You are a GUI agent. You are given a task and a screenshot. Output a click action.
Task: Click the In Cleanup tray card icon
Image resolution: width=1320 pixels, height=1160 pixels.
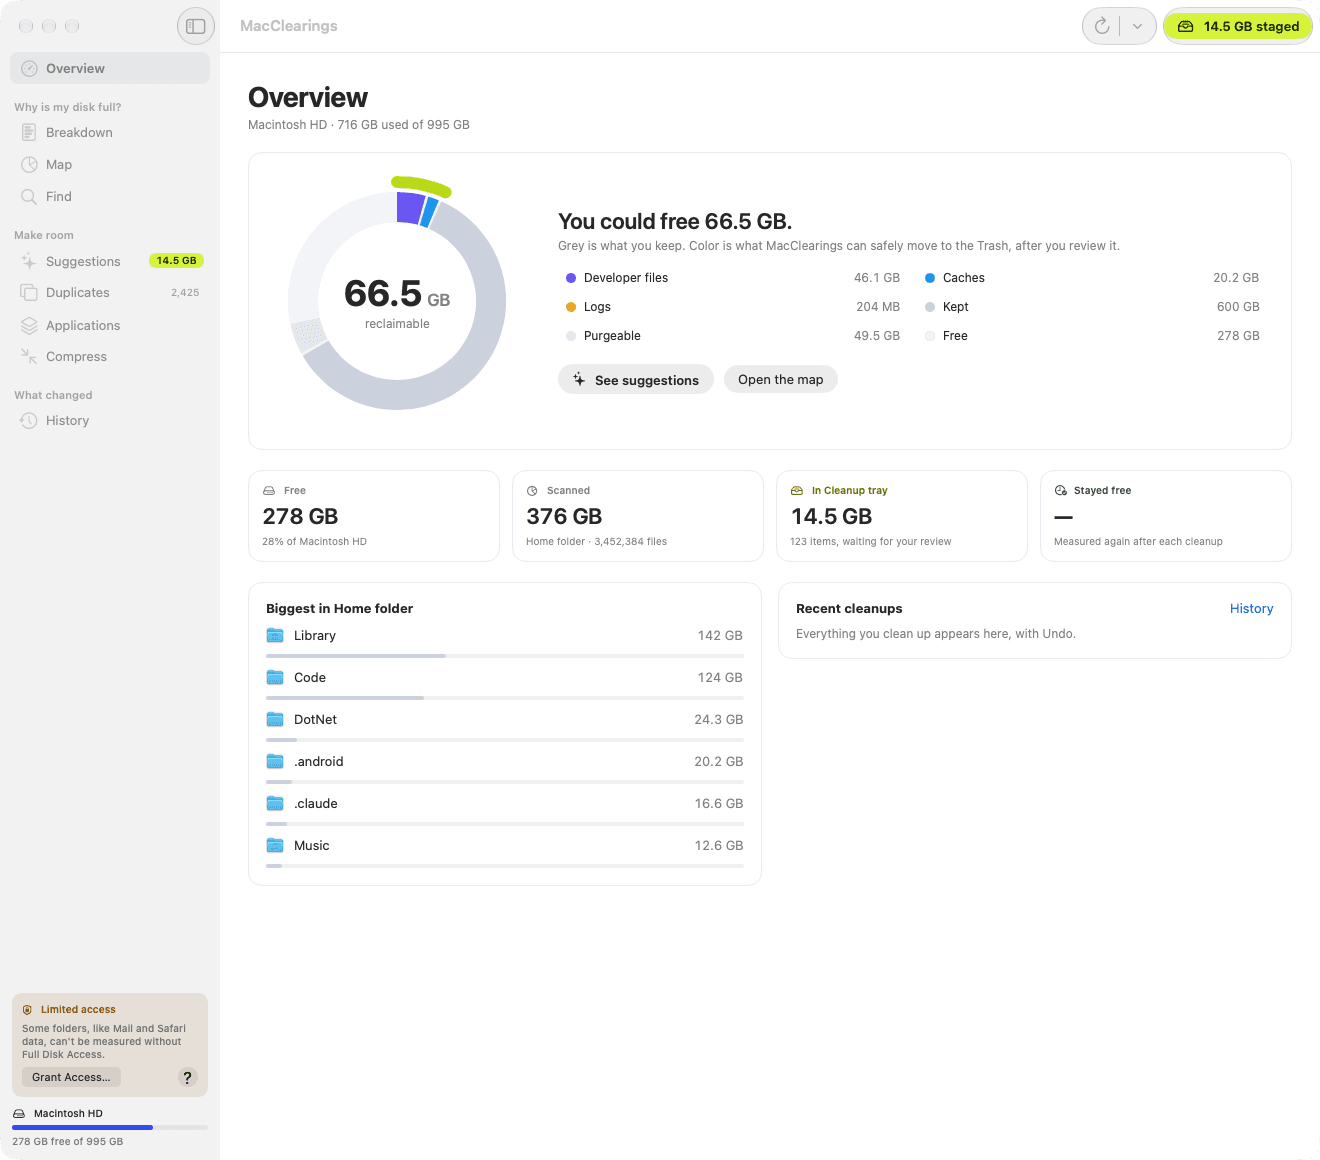click(x=797, y=491)
